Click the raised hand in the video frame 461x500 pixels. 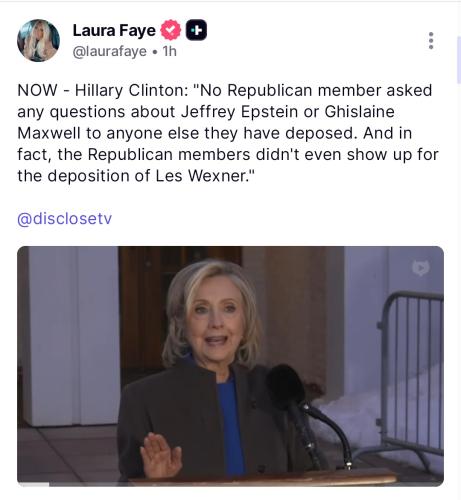161,455
